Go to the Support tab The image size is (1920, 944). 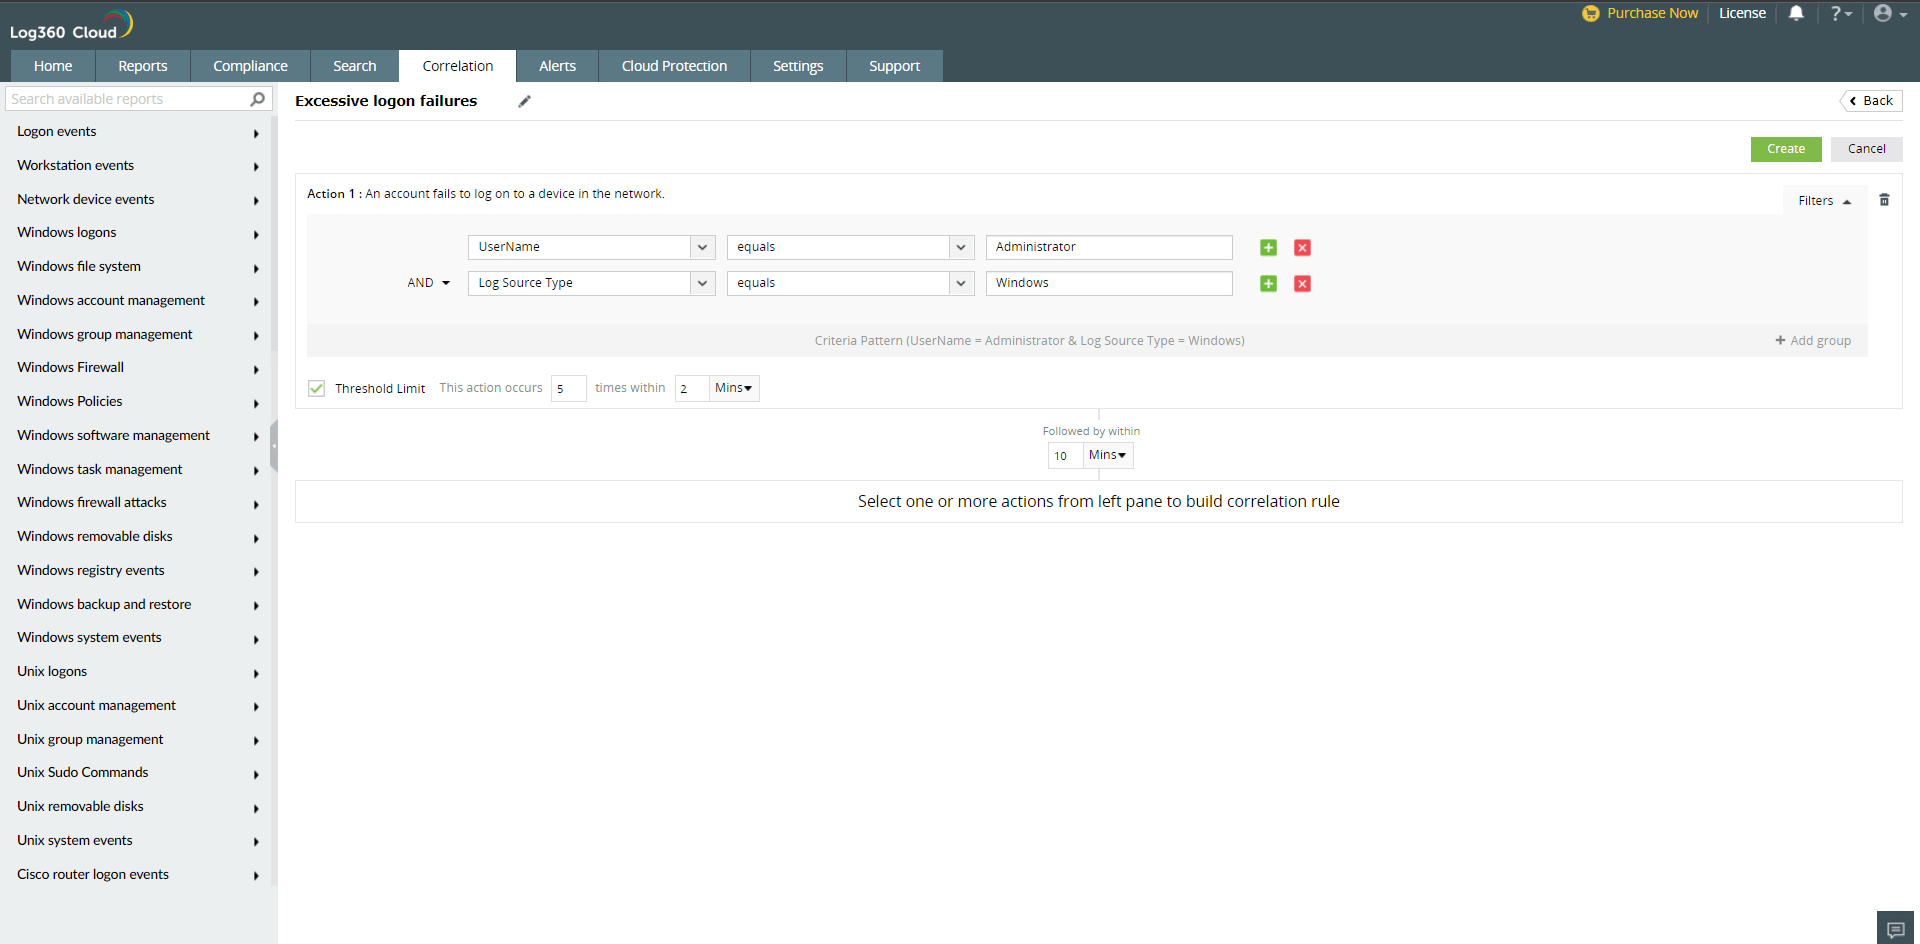click(894, 66)
